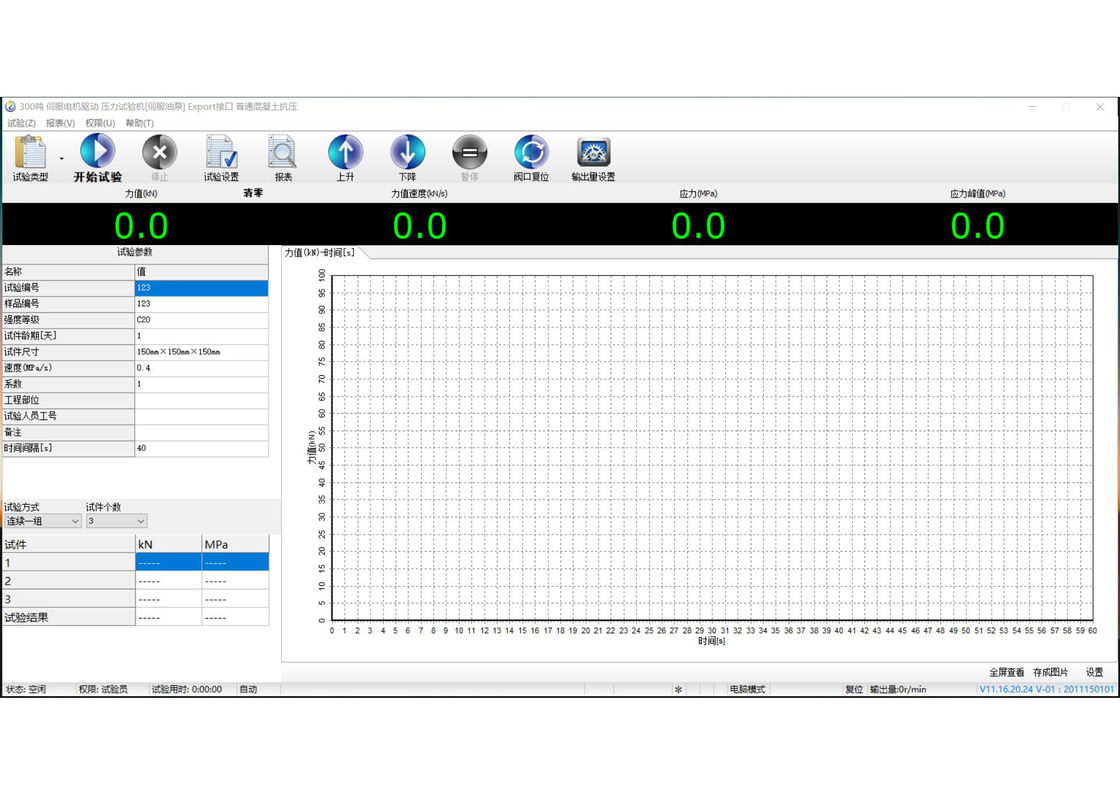Click the 清零 (zero) button
Viewport: 1120px width, 800px height.
tap(252, 193)
